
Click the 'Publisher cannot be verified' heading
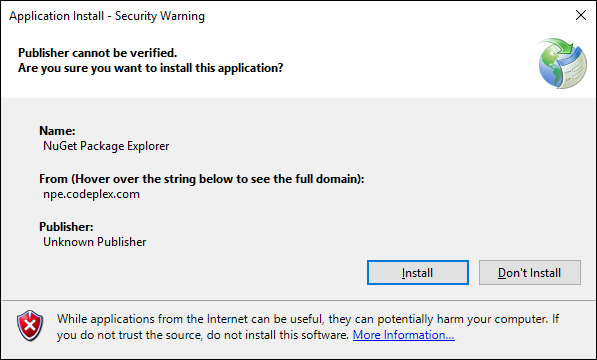pyautogui.click(x=97, y=53)
